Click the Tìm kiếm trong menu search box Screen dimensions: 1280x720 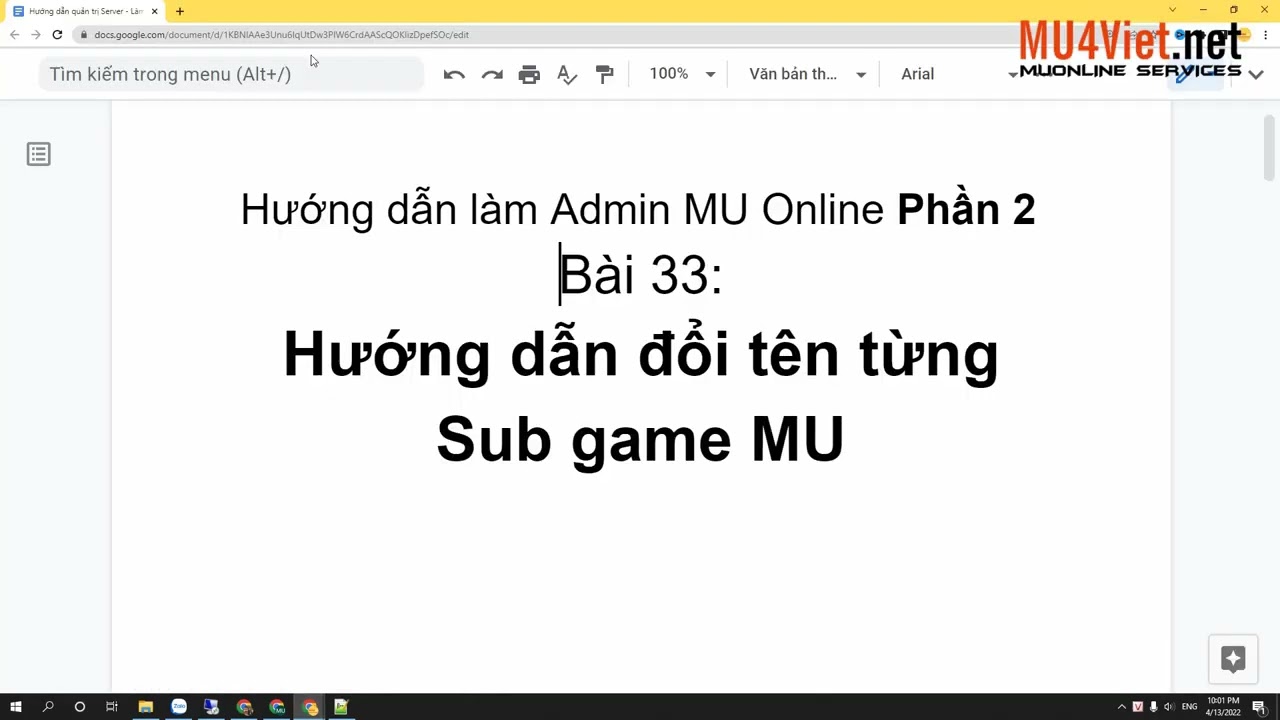tap(231, 74)
